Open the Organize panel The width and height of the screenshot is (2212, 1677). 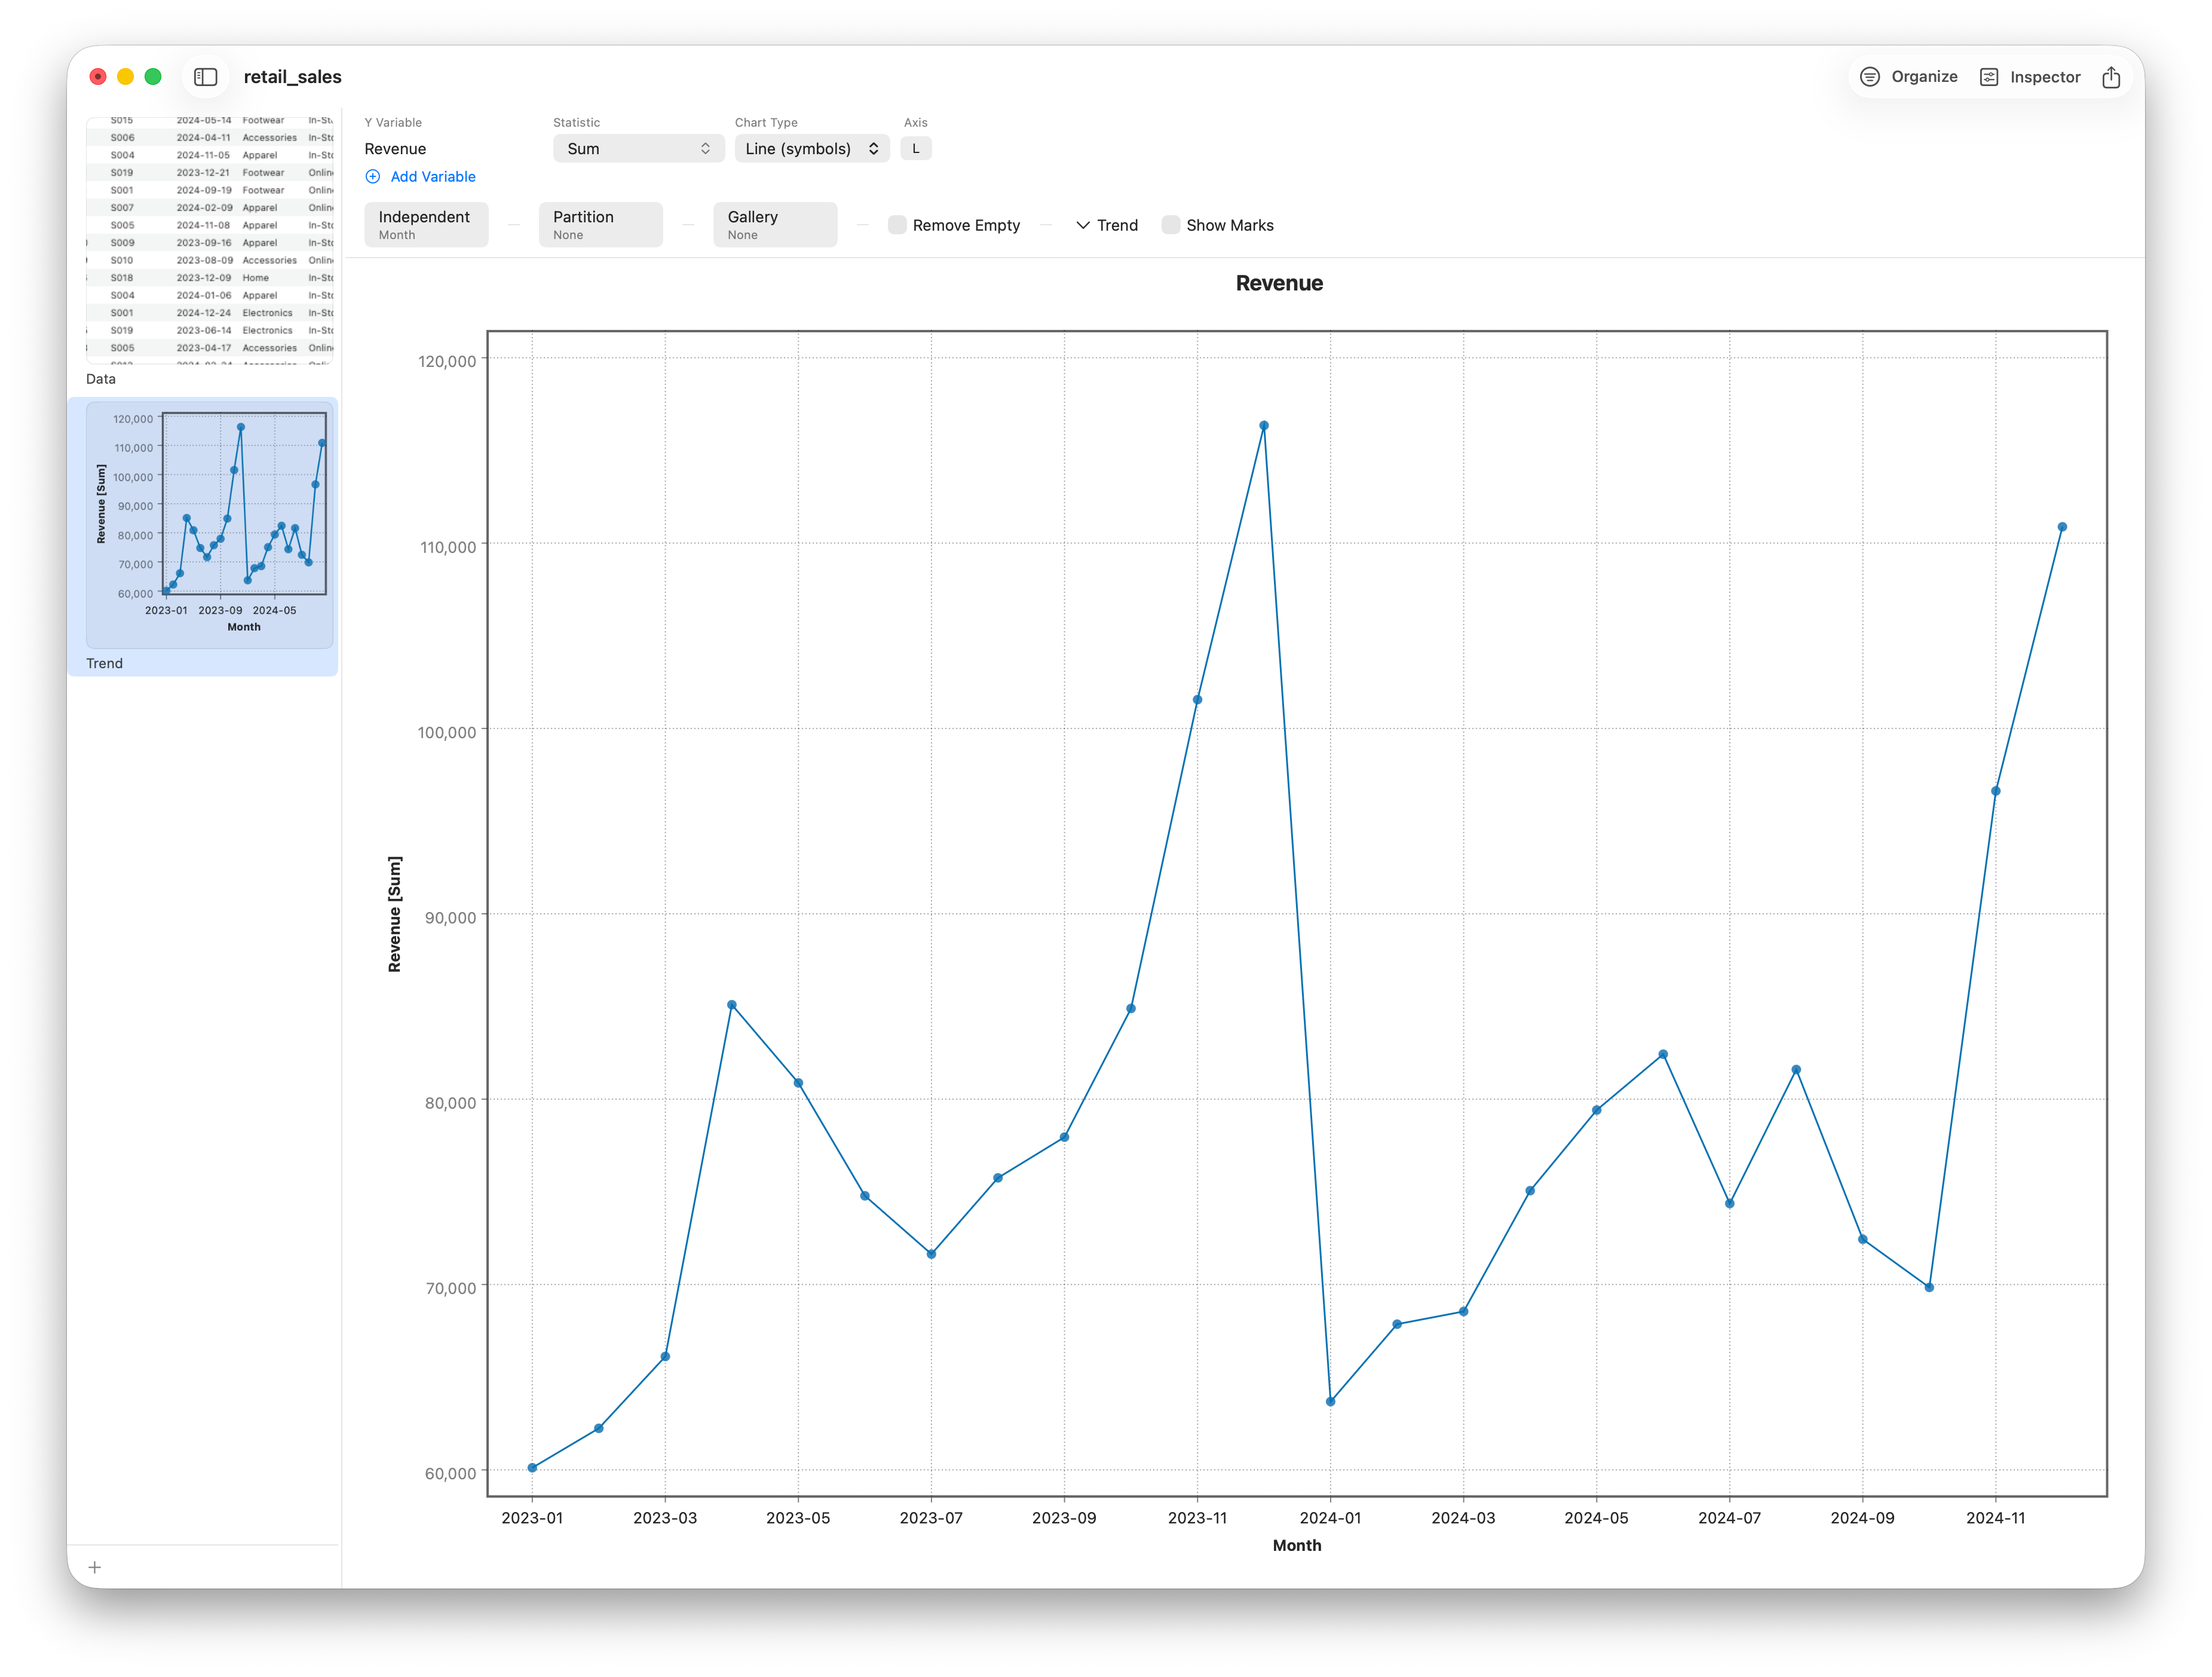1908,77
